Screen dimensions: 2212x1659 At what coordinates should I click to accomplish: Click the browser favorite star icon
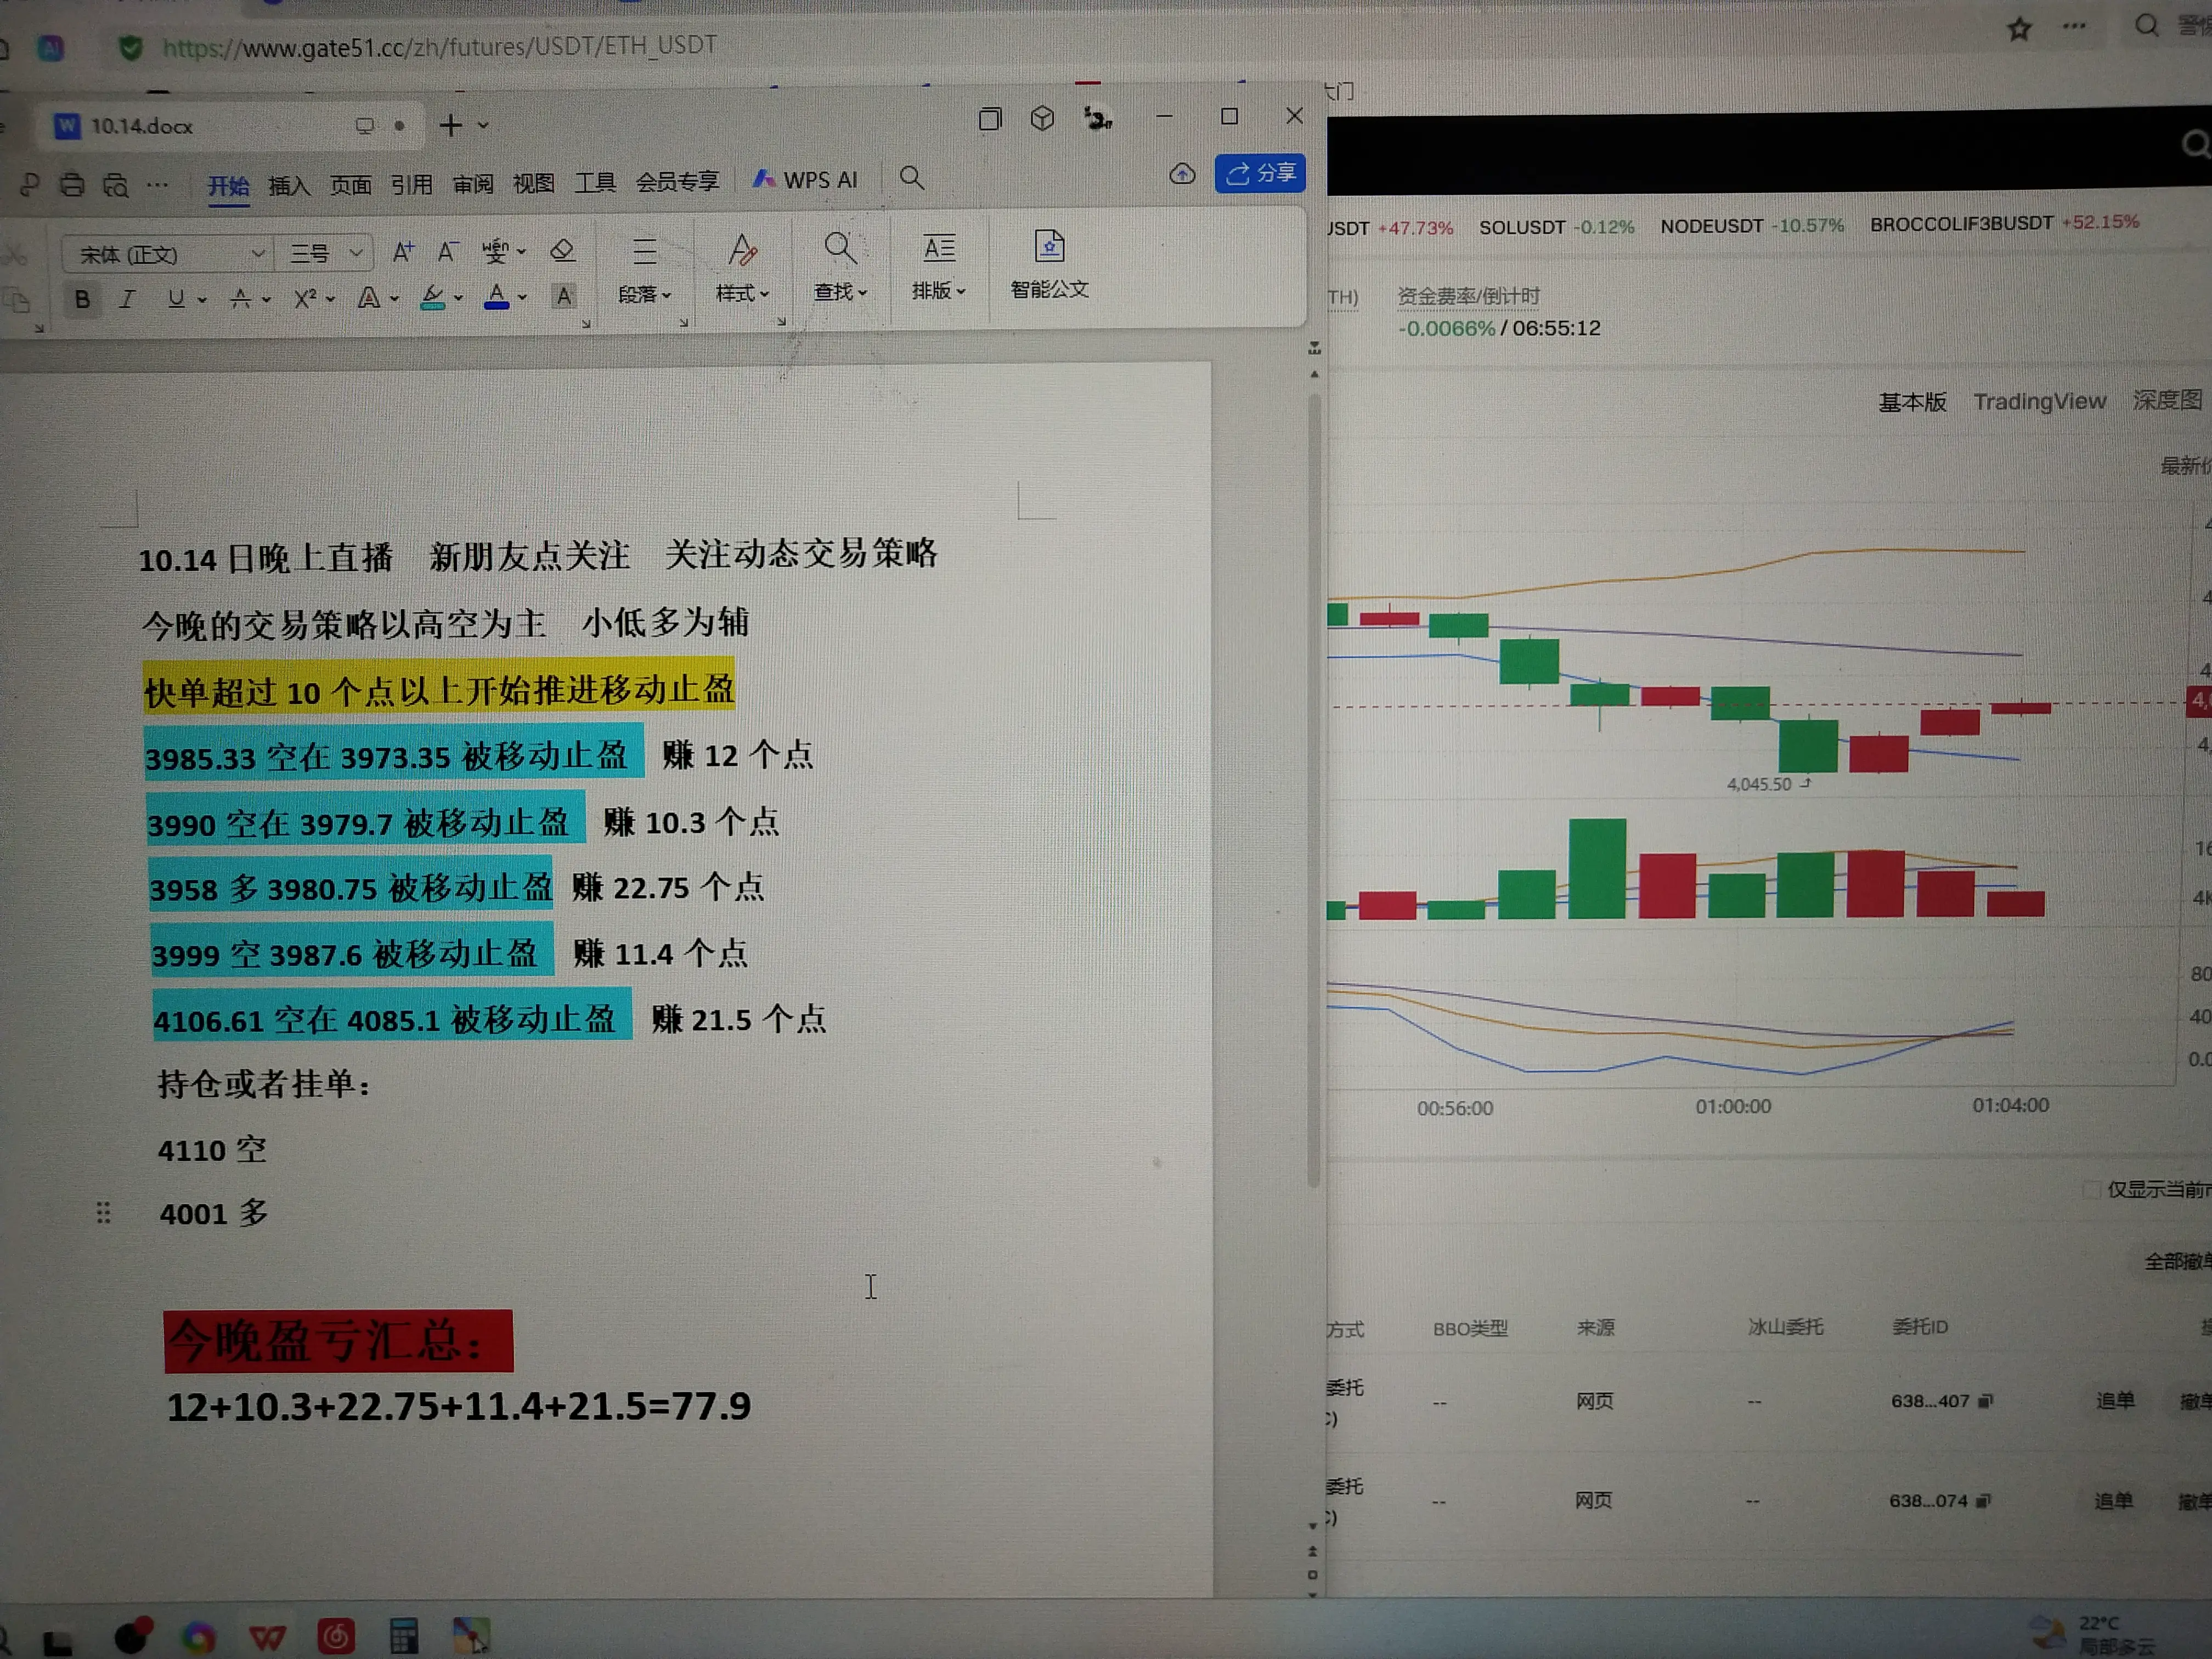[2019, 29]
